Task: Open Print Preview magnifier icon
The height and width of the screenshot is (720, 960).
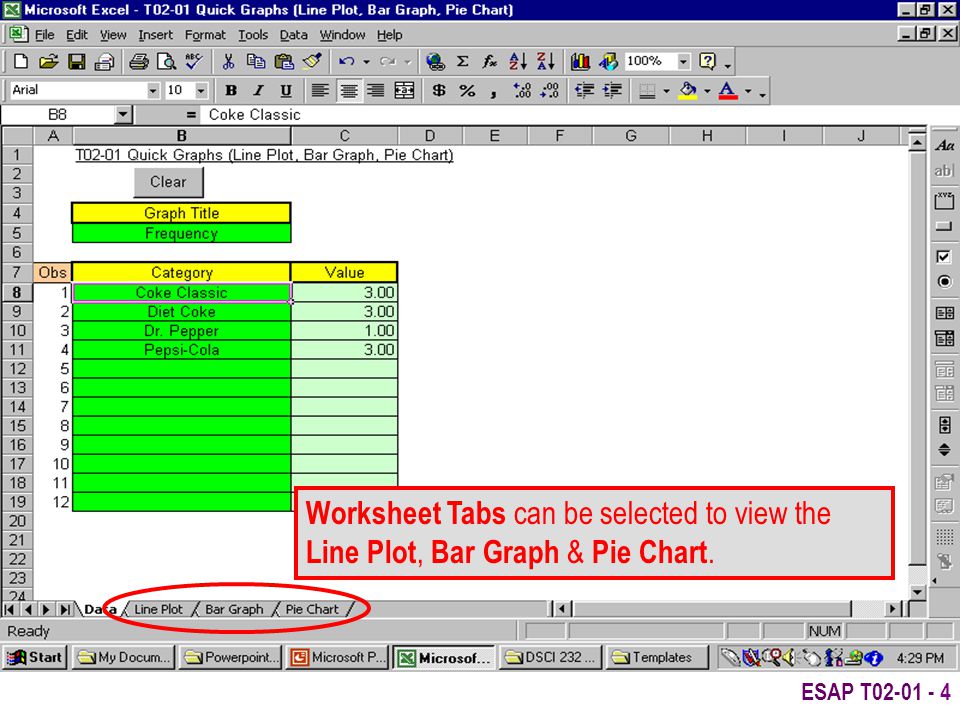Action: 166,61
